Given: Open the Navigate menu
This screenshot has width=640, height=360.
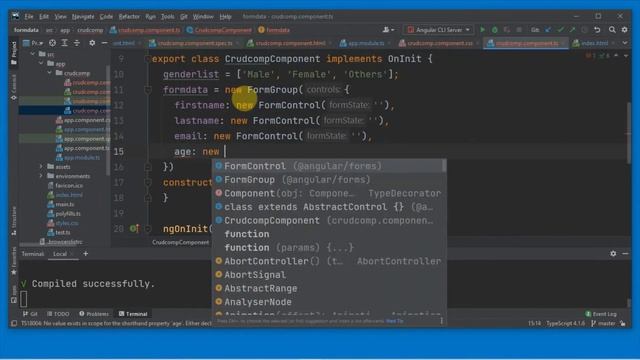Looking at the screenshot, I should tap(83, 17).
